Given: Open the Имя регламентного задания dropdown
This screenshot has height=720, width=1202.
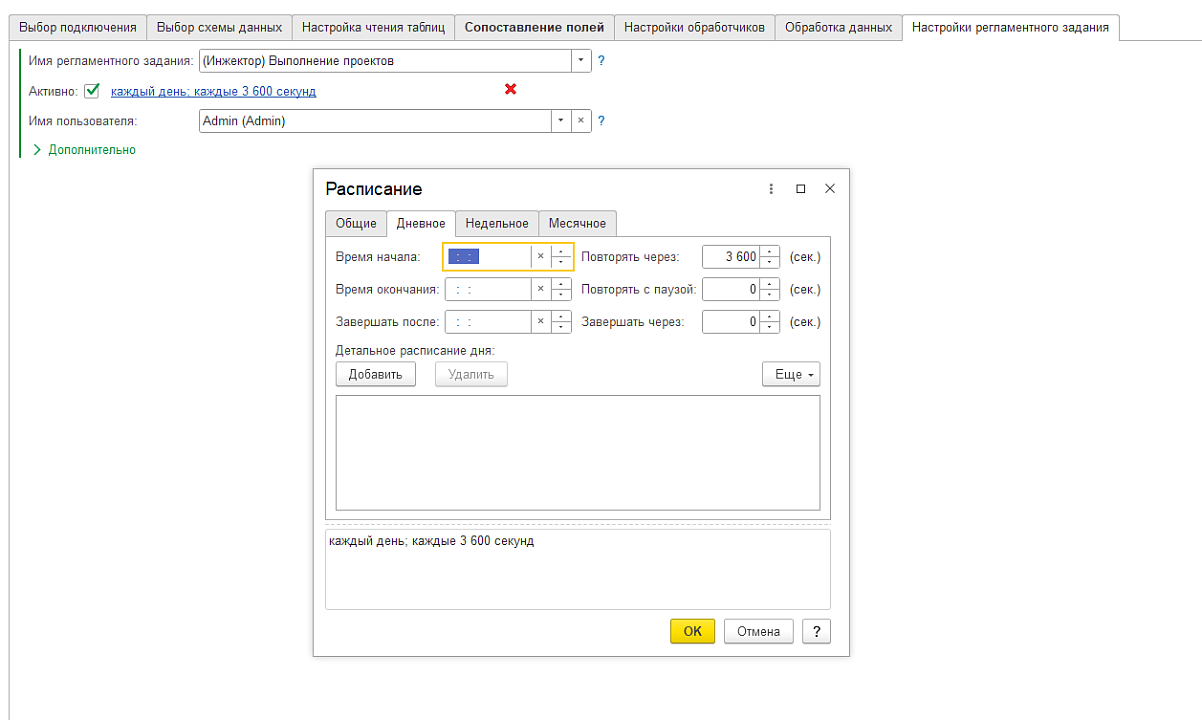Looking at the screenshot, I should tap(581, 61).
